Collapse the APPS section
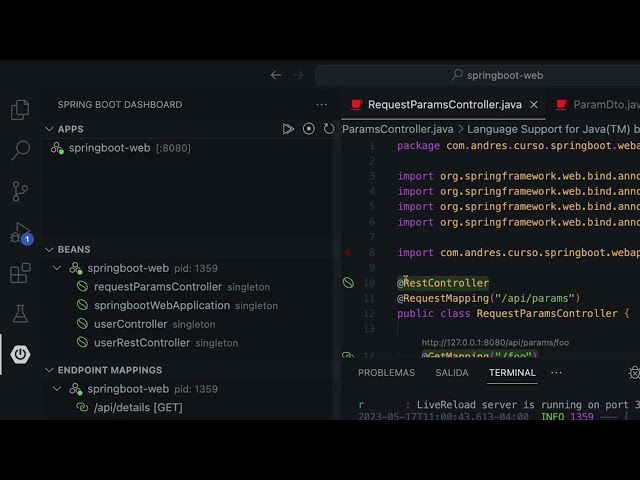The width and height of the screenshot is (640, 480). tap(49, 129)
